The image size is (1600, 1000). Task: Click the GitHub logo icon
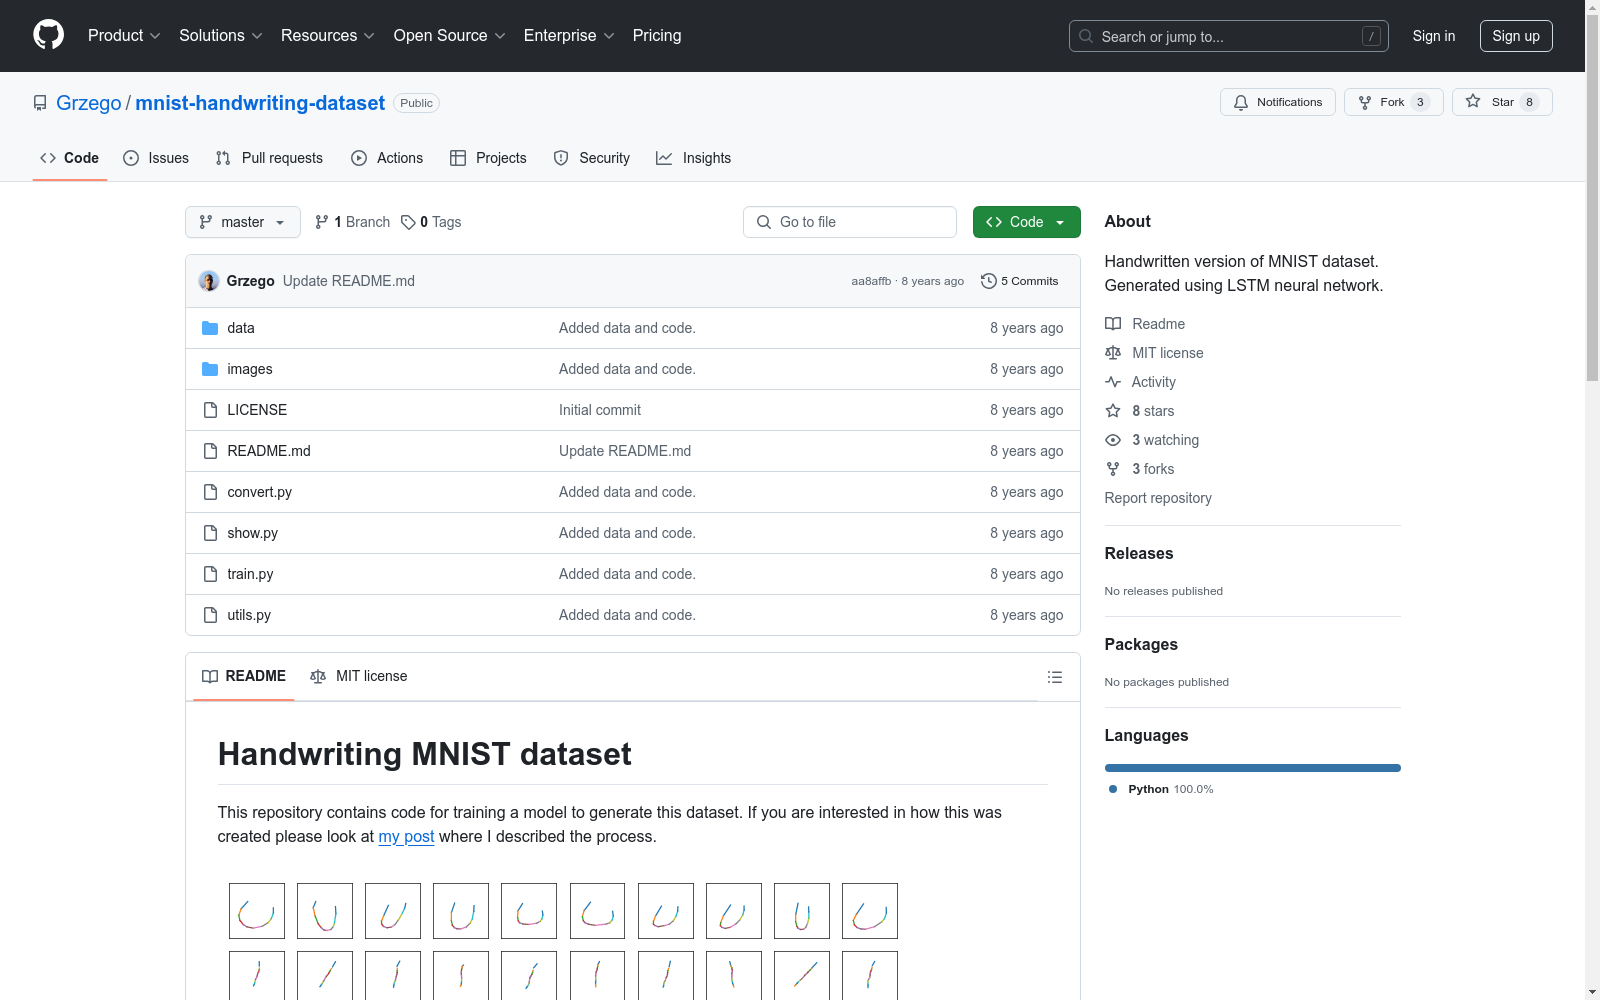[48, 35]
